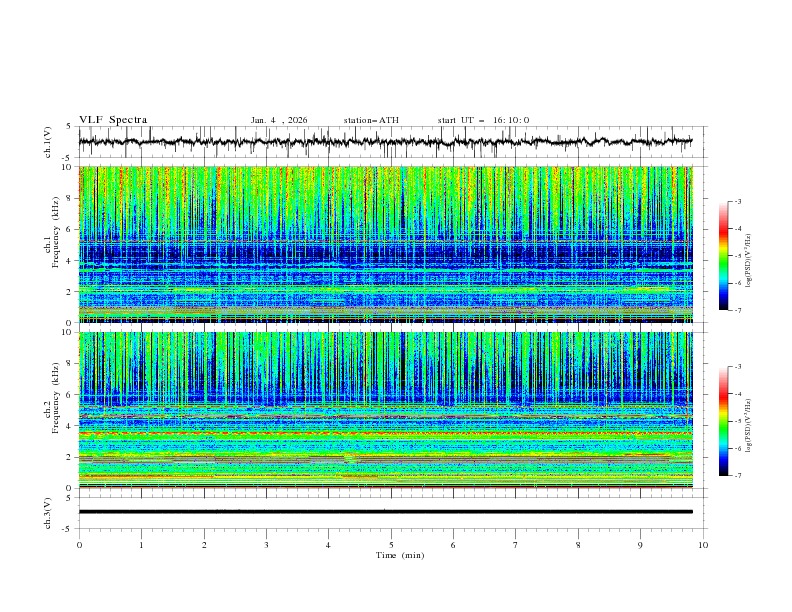The height and width of the screenshot is (612, 792).
Task: Select the "start UT = 16:10:0" text
Action: (483, 120)
